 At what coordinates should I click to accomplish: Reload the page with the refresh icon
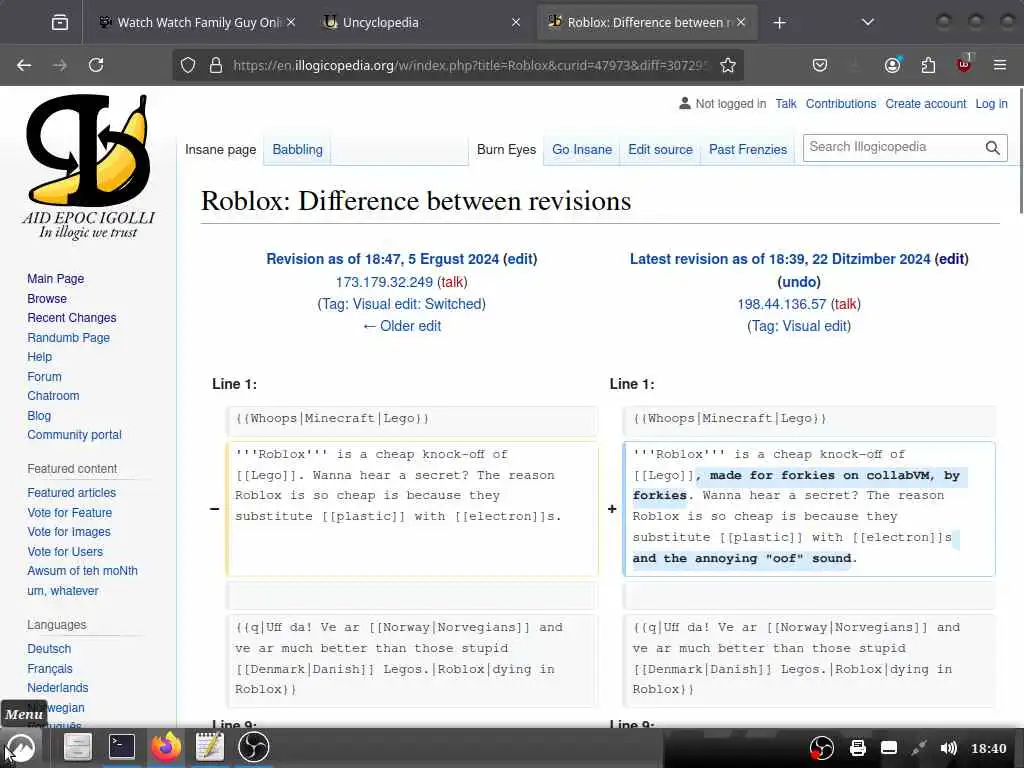96,65
